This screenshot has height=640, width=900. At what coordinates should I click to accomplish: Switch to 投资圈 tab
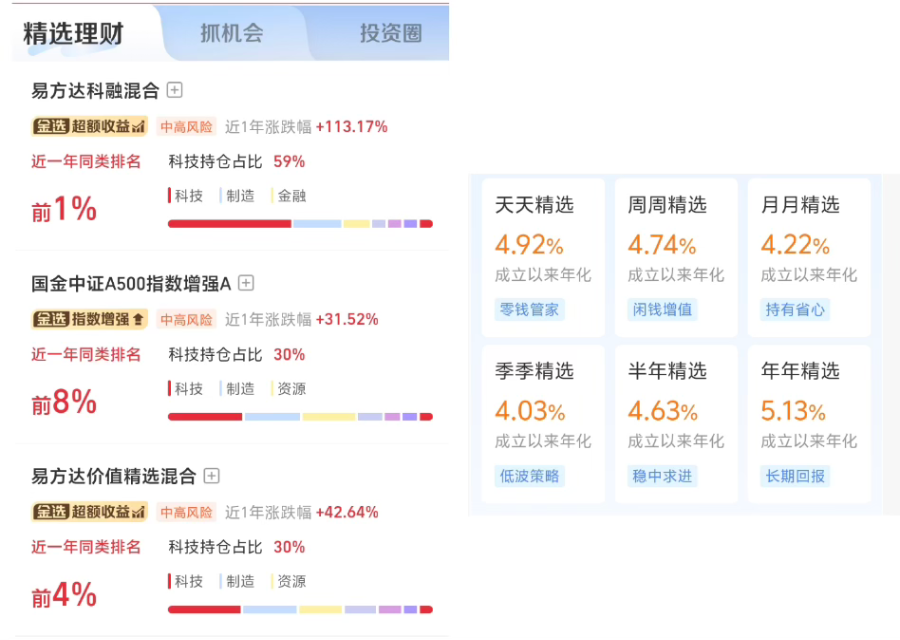(x=391, y=33)
